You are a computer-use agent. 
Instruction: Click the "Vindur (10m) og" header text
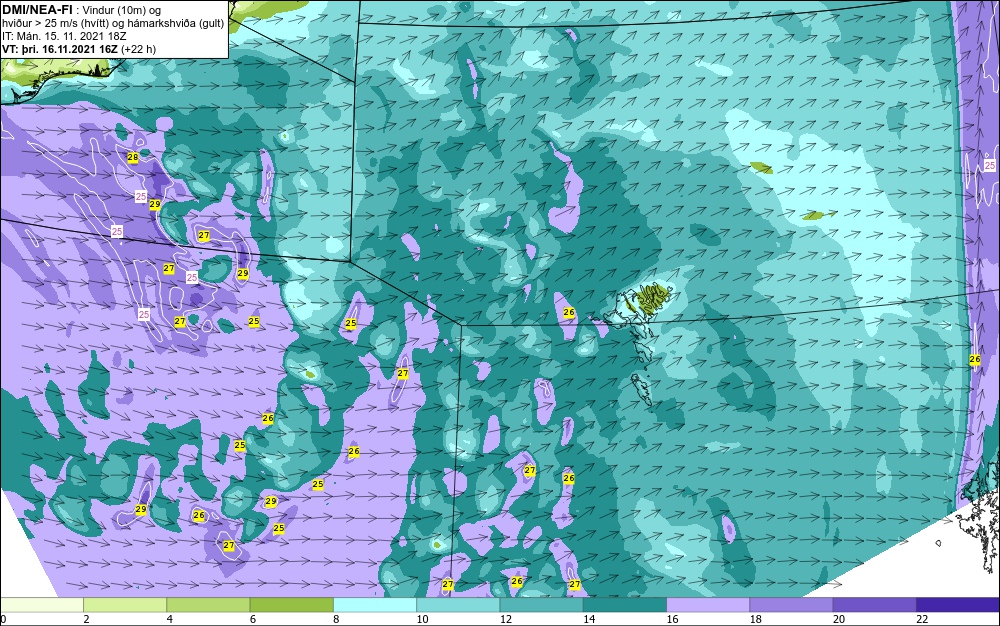(x=122, y=10)
